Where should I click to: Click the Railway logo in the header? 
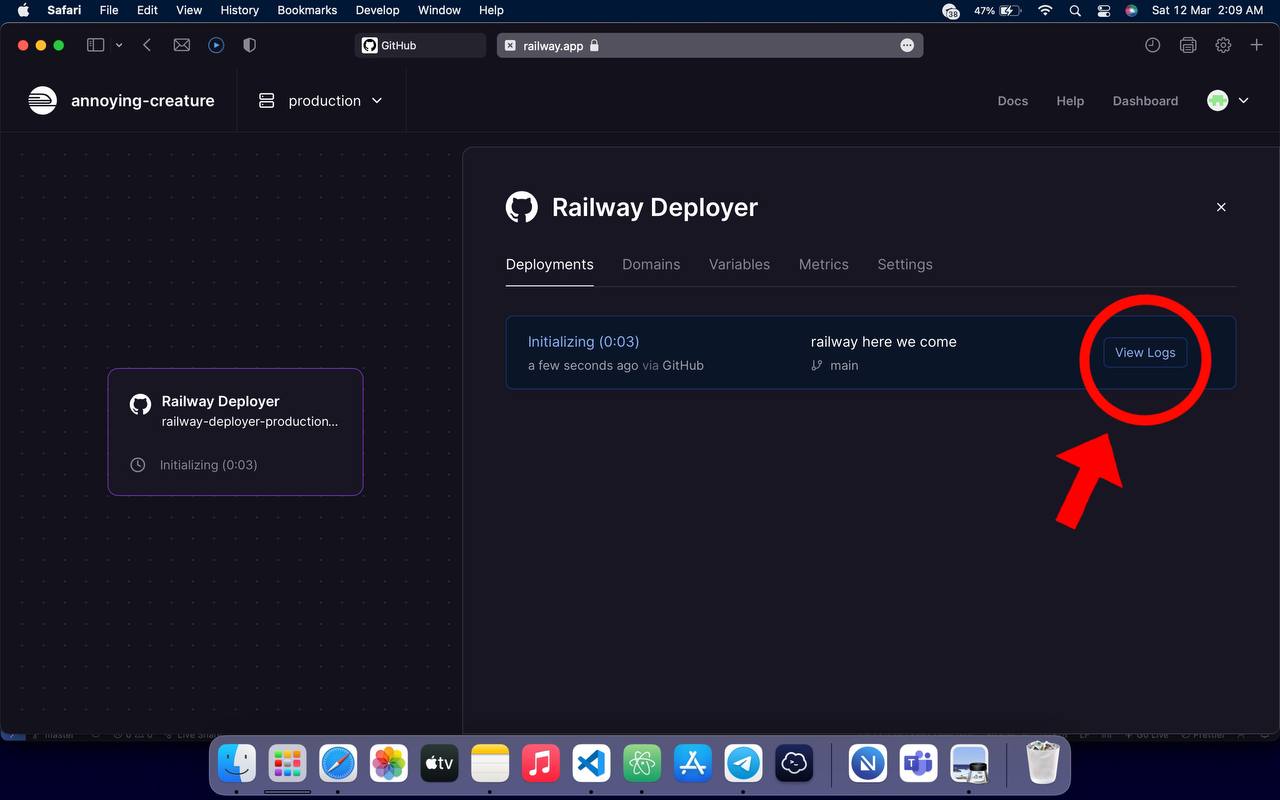tap(42, 101)
